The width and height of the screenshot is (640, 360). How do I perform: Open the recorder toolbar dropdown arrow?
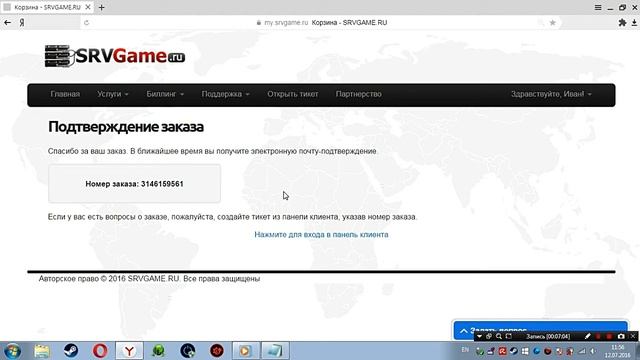pos(479,336)
